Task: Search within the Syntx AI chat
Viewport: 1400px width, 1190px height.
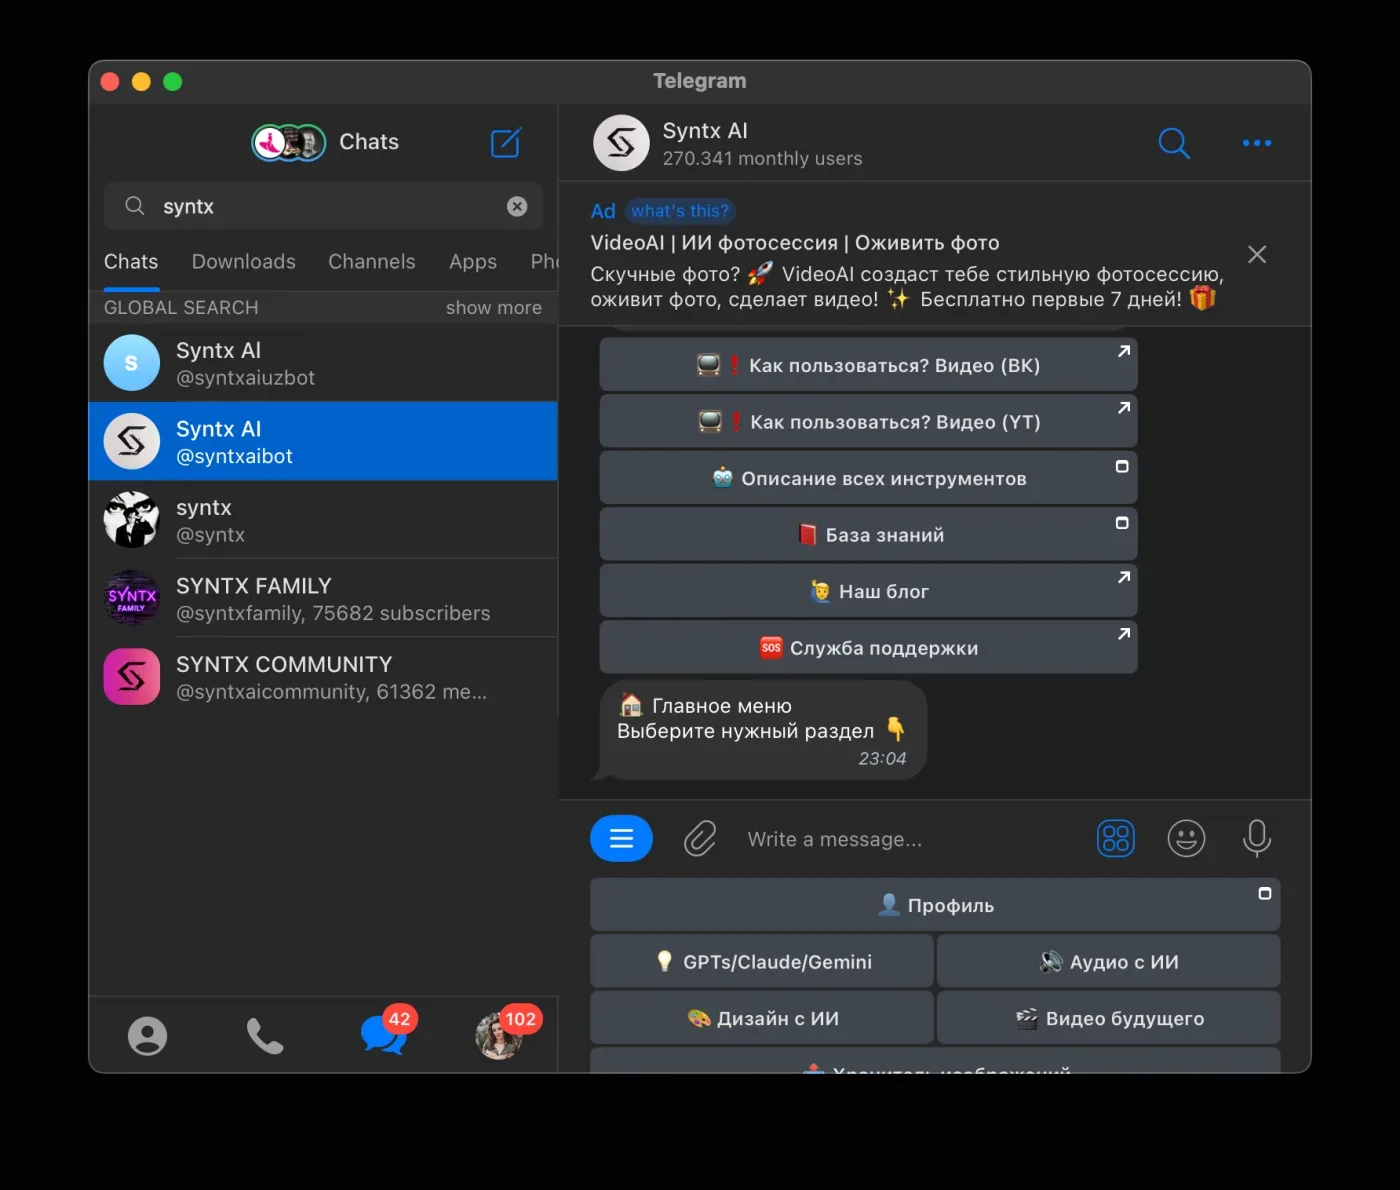Action: [1174, 143]
